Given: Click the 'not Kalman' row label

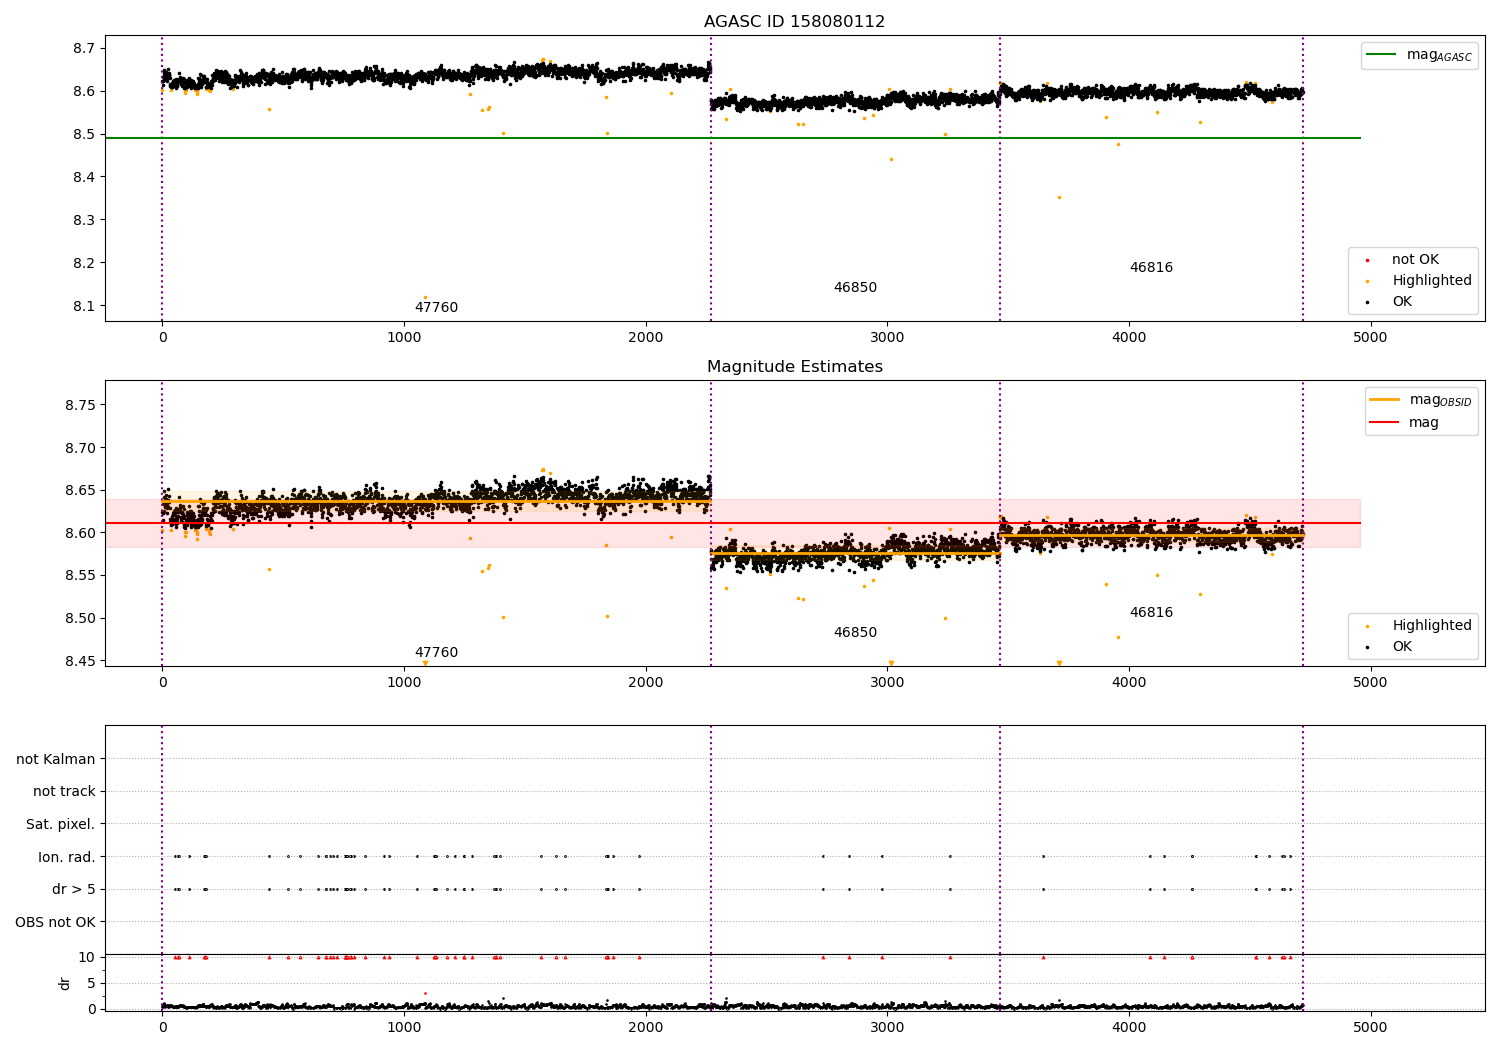Looking at the screenshot, I should point(56,759).
